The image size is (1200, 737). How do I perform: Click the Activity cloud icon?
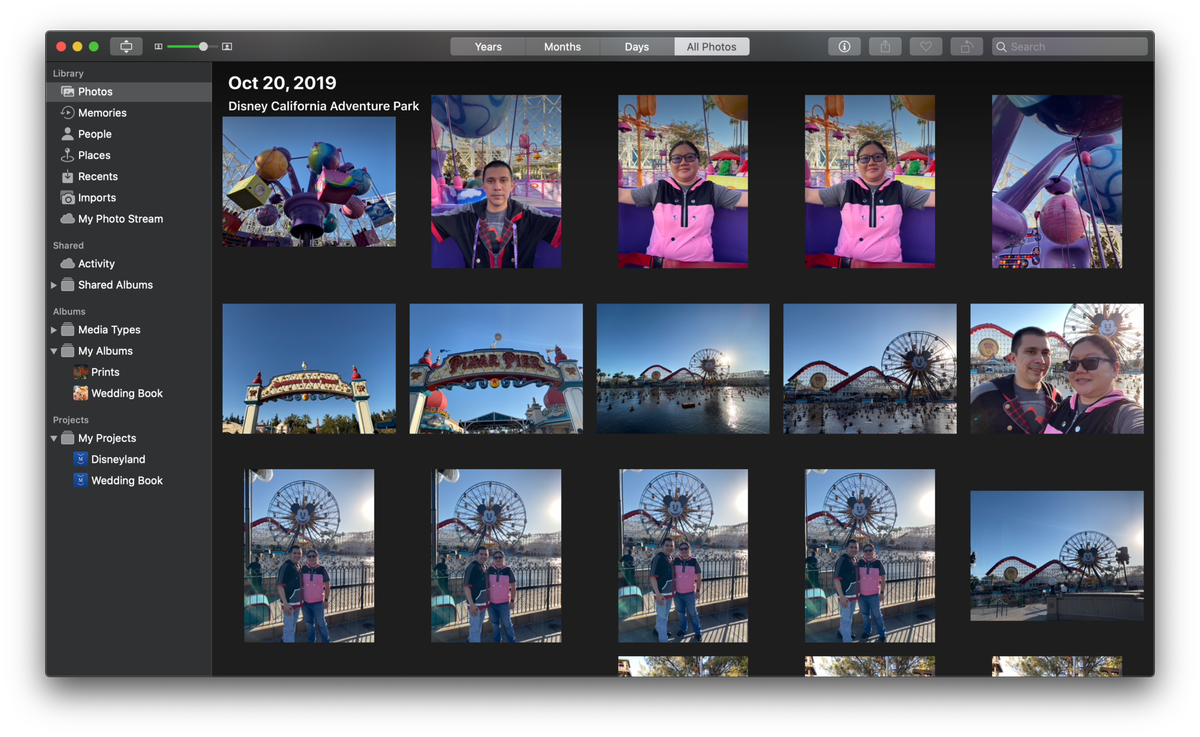[67, 264]
